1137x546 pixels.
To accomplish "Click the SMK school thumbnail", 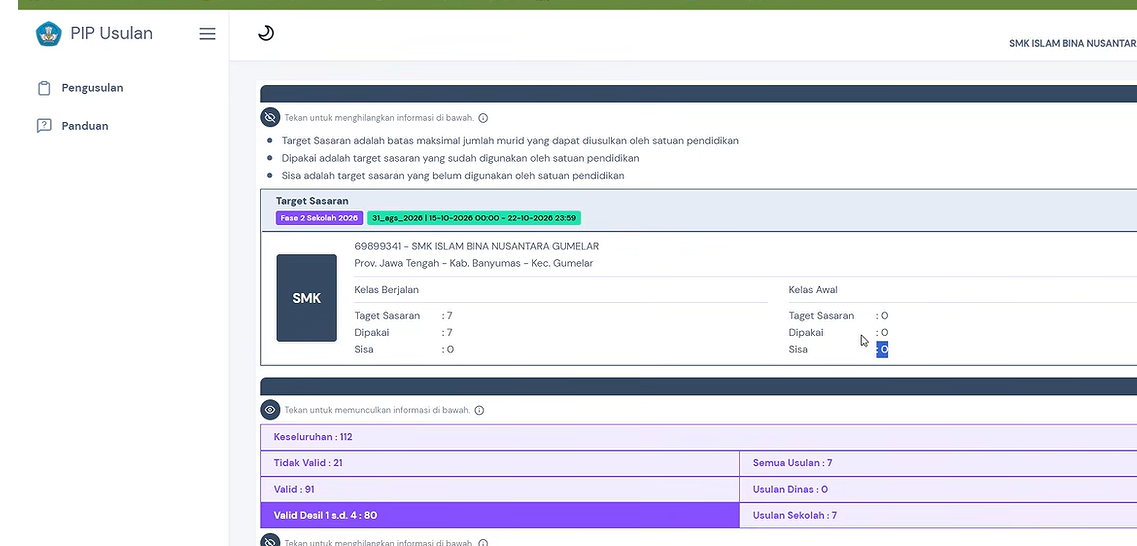I will 307,298.
